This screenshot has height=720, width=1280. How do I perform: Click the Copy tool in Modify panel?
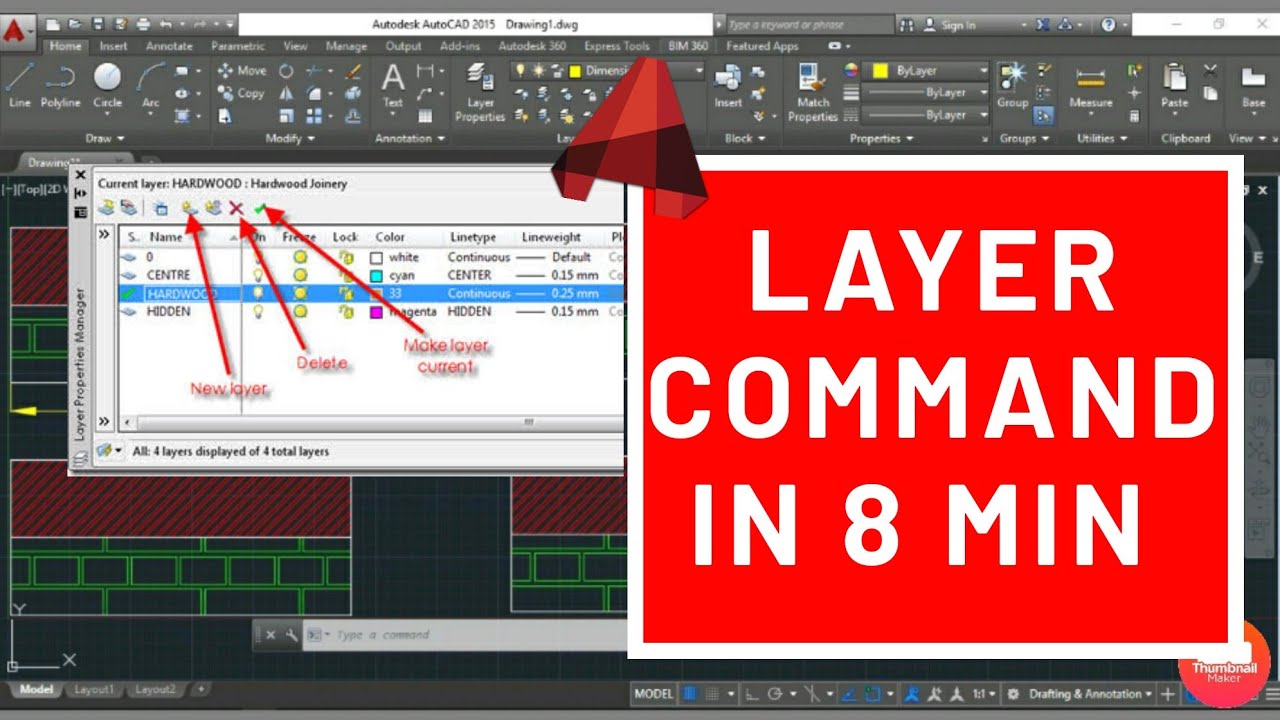coord(241,93)
